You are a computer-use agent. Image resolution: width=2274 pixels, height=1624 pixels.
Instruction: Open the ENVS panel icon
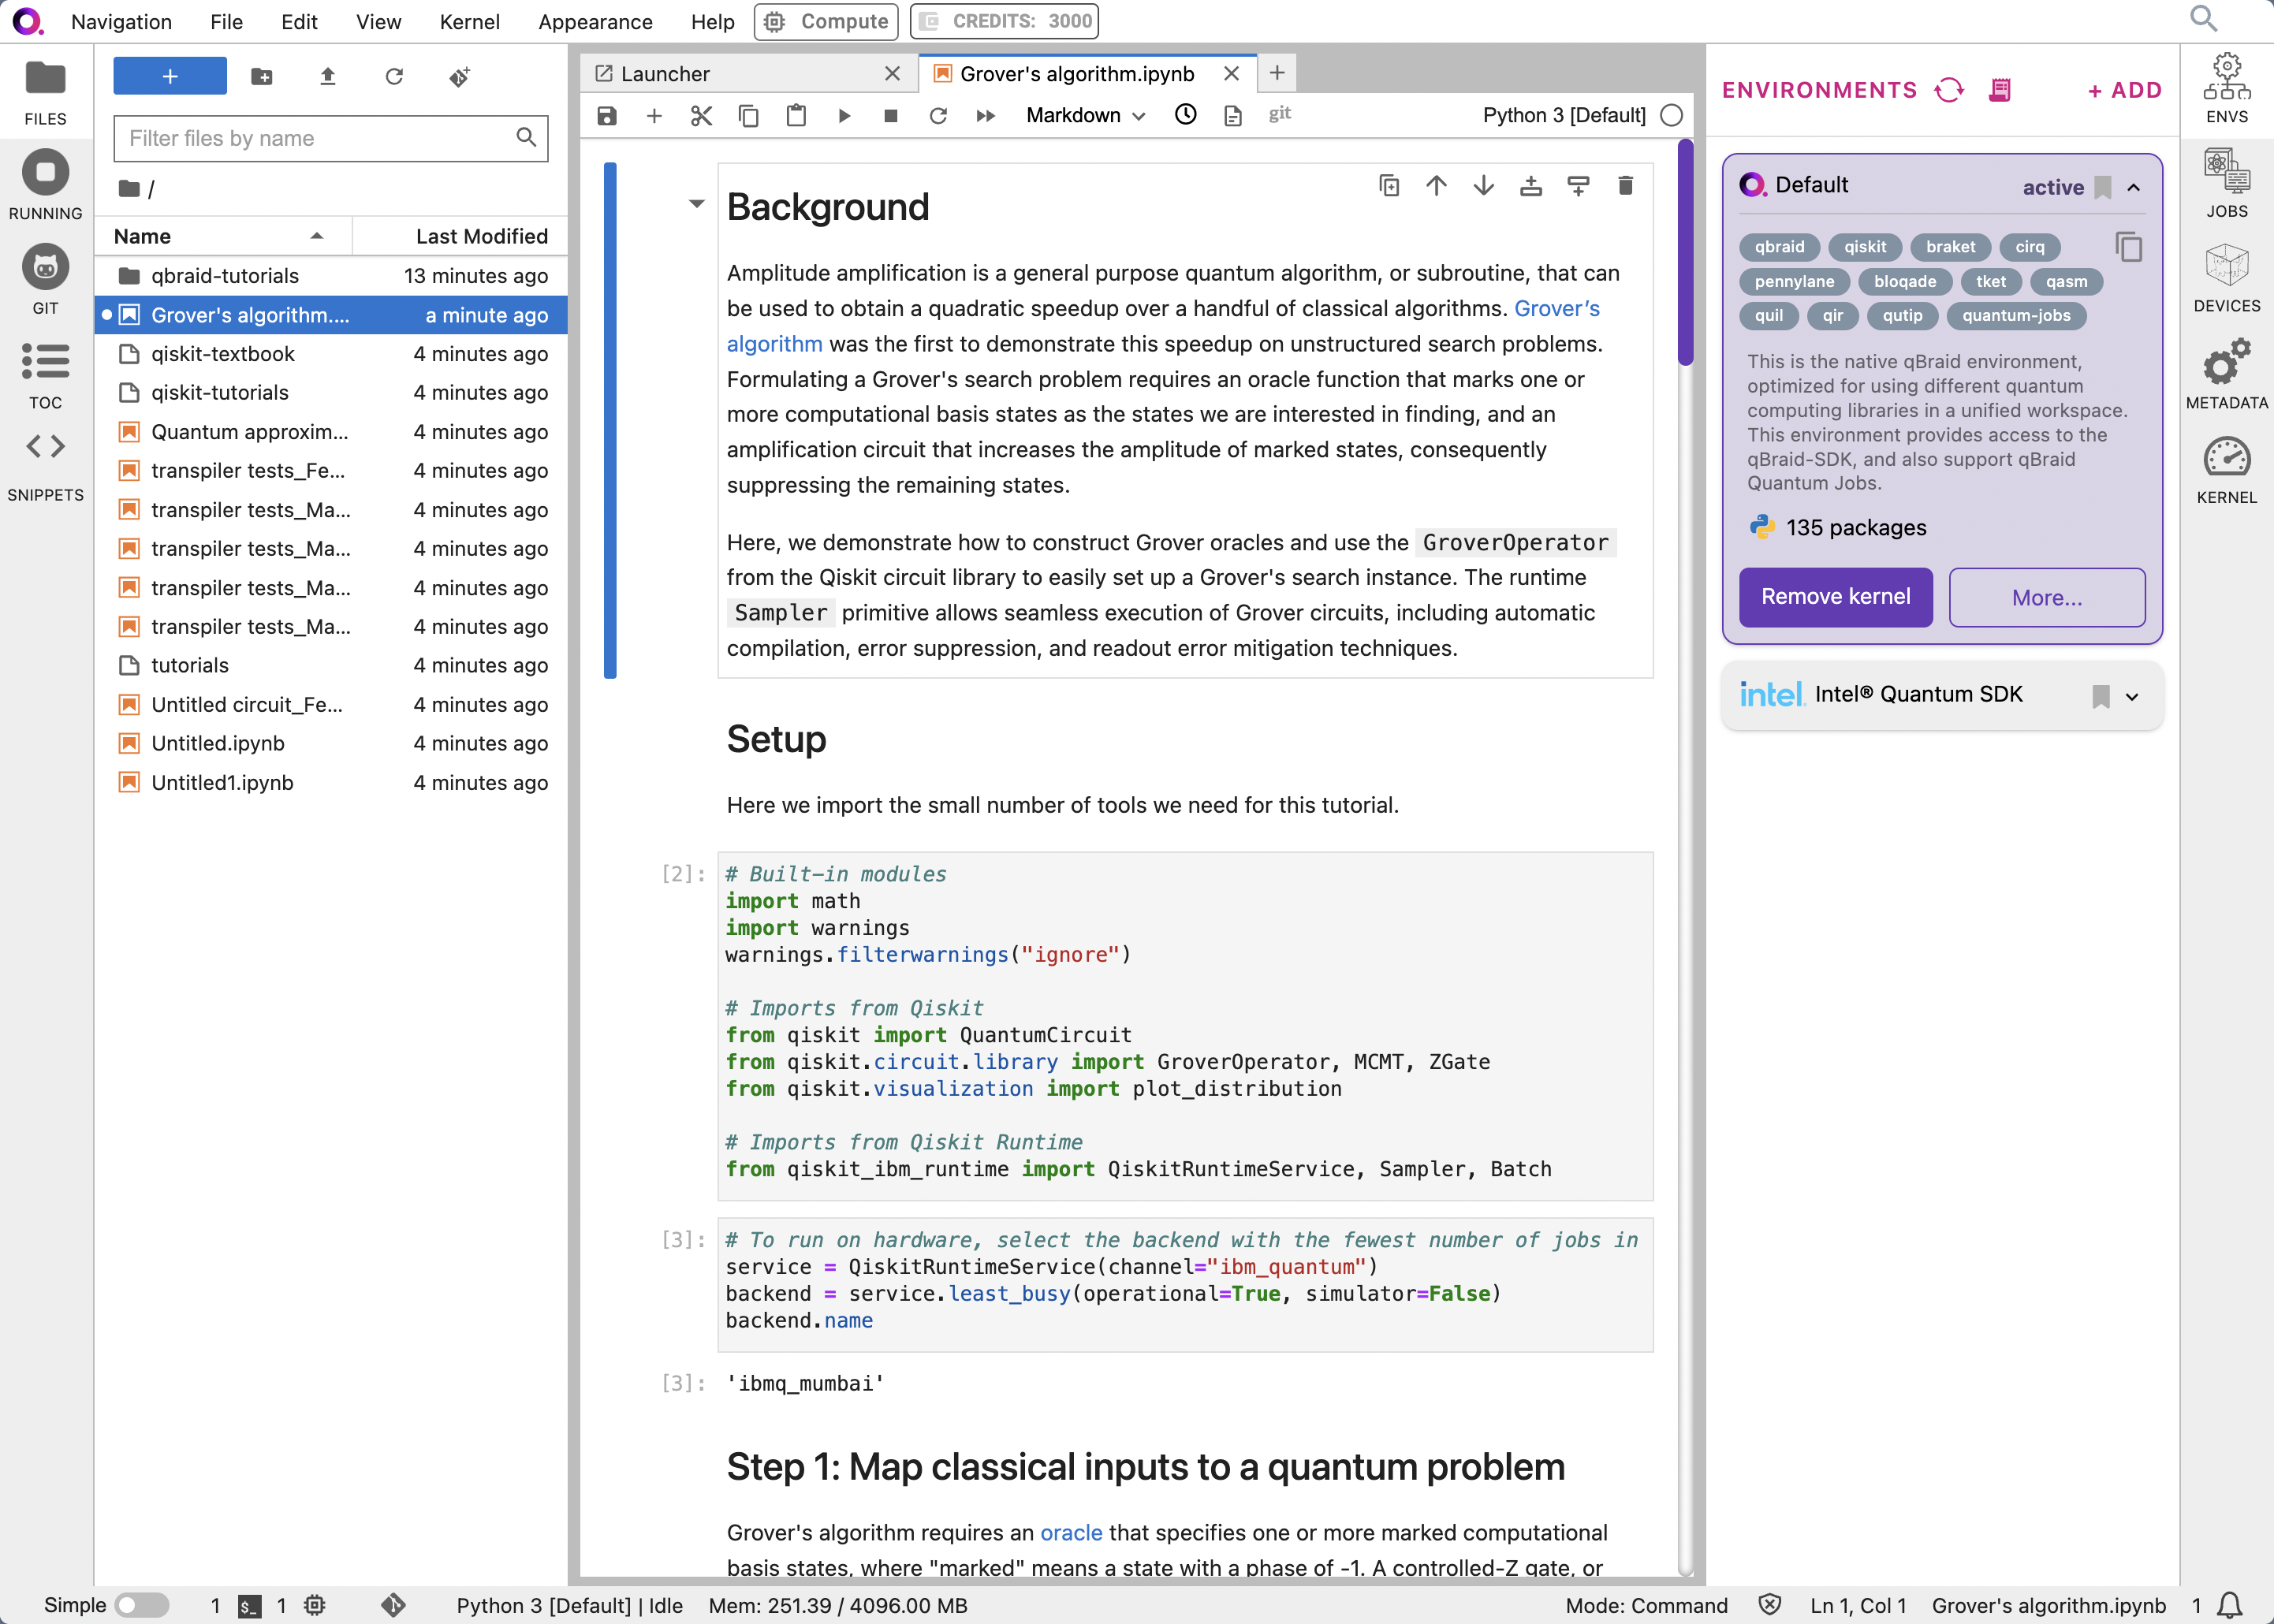[2226, 88]
